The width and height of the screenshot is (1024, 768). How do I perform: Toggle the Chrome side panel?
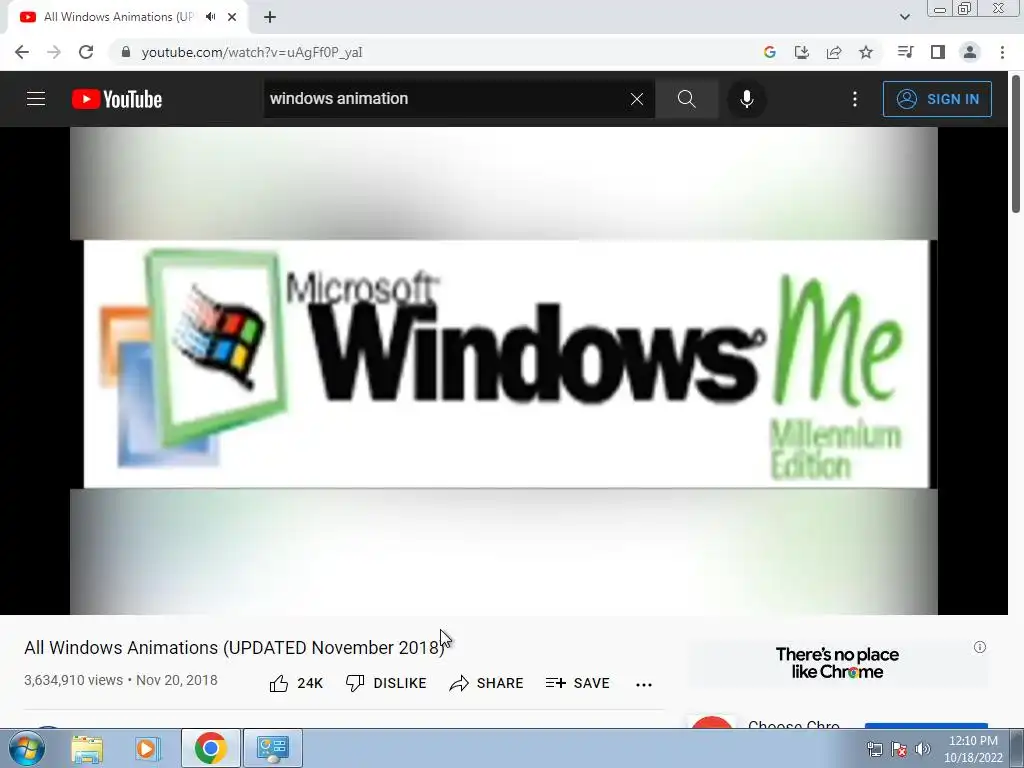pyautogui.click(x=938, y=52)
